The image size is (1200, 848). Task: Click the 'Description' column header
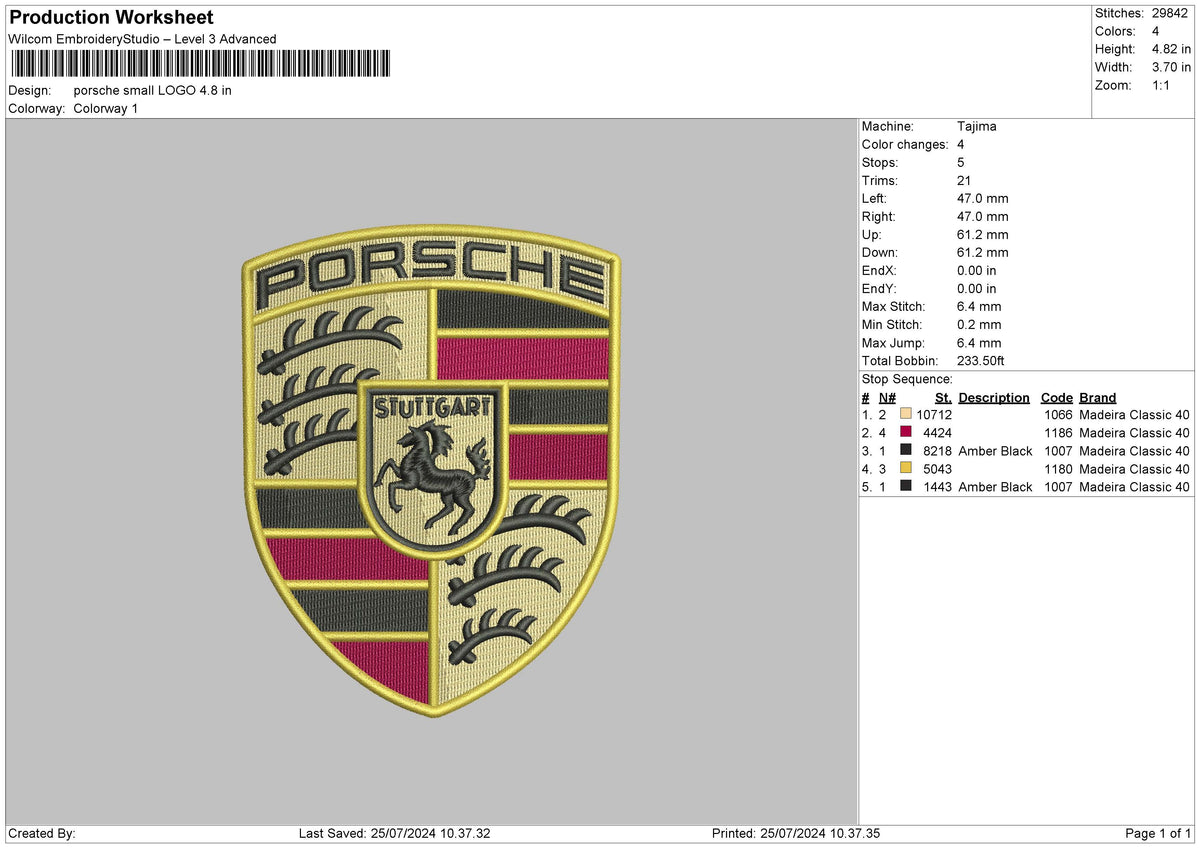[x=994, y=397]
